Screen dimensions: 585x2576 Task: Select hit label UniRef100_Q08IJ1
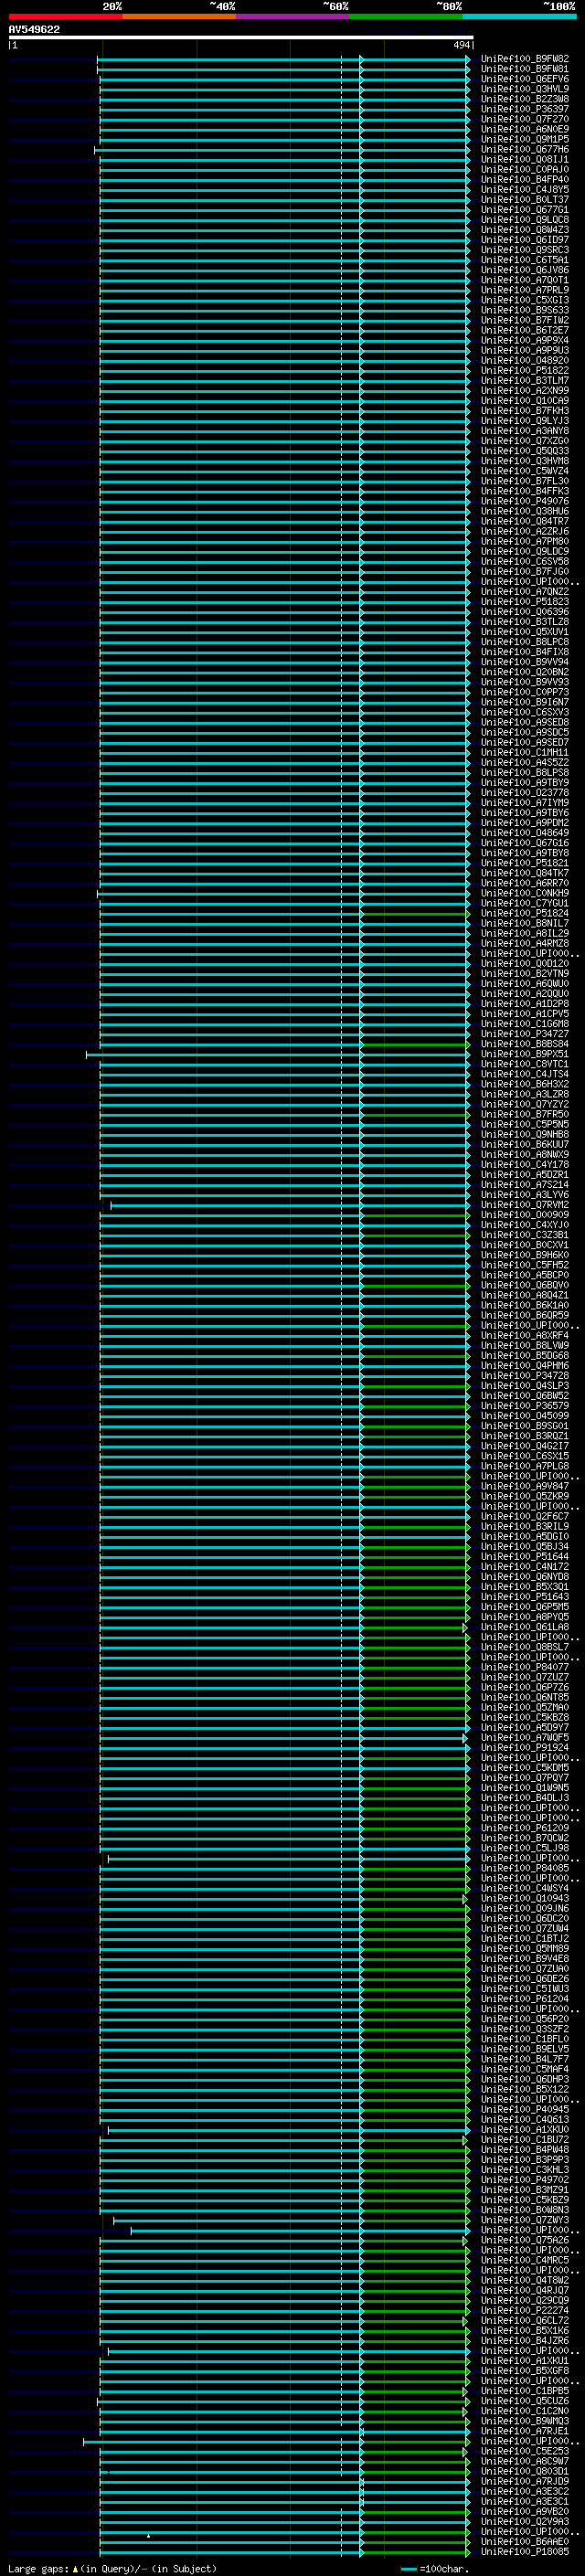[x=524, y=159]
